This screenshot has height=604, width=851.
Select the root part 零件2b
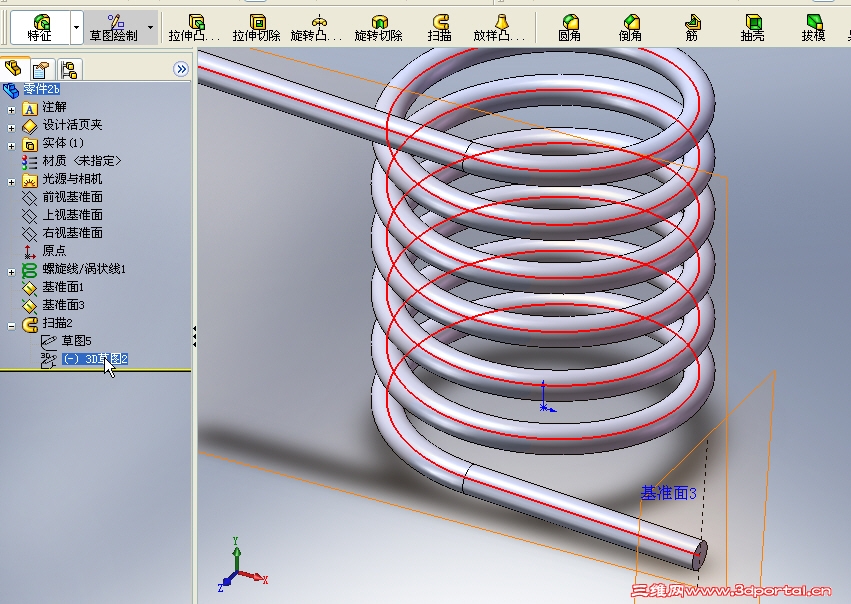pos(41,89)
